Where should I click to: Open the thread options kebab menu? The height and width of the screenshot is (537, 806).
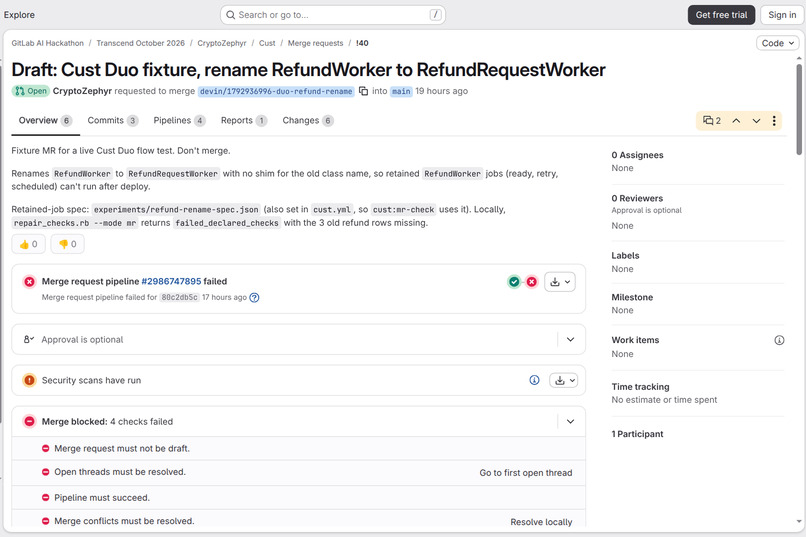point(774,121)
